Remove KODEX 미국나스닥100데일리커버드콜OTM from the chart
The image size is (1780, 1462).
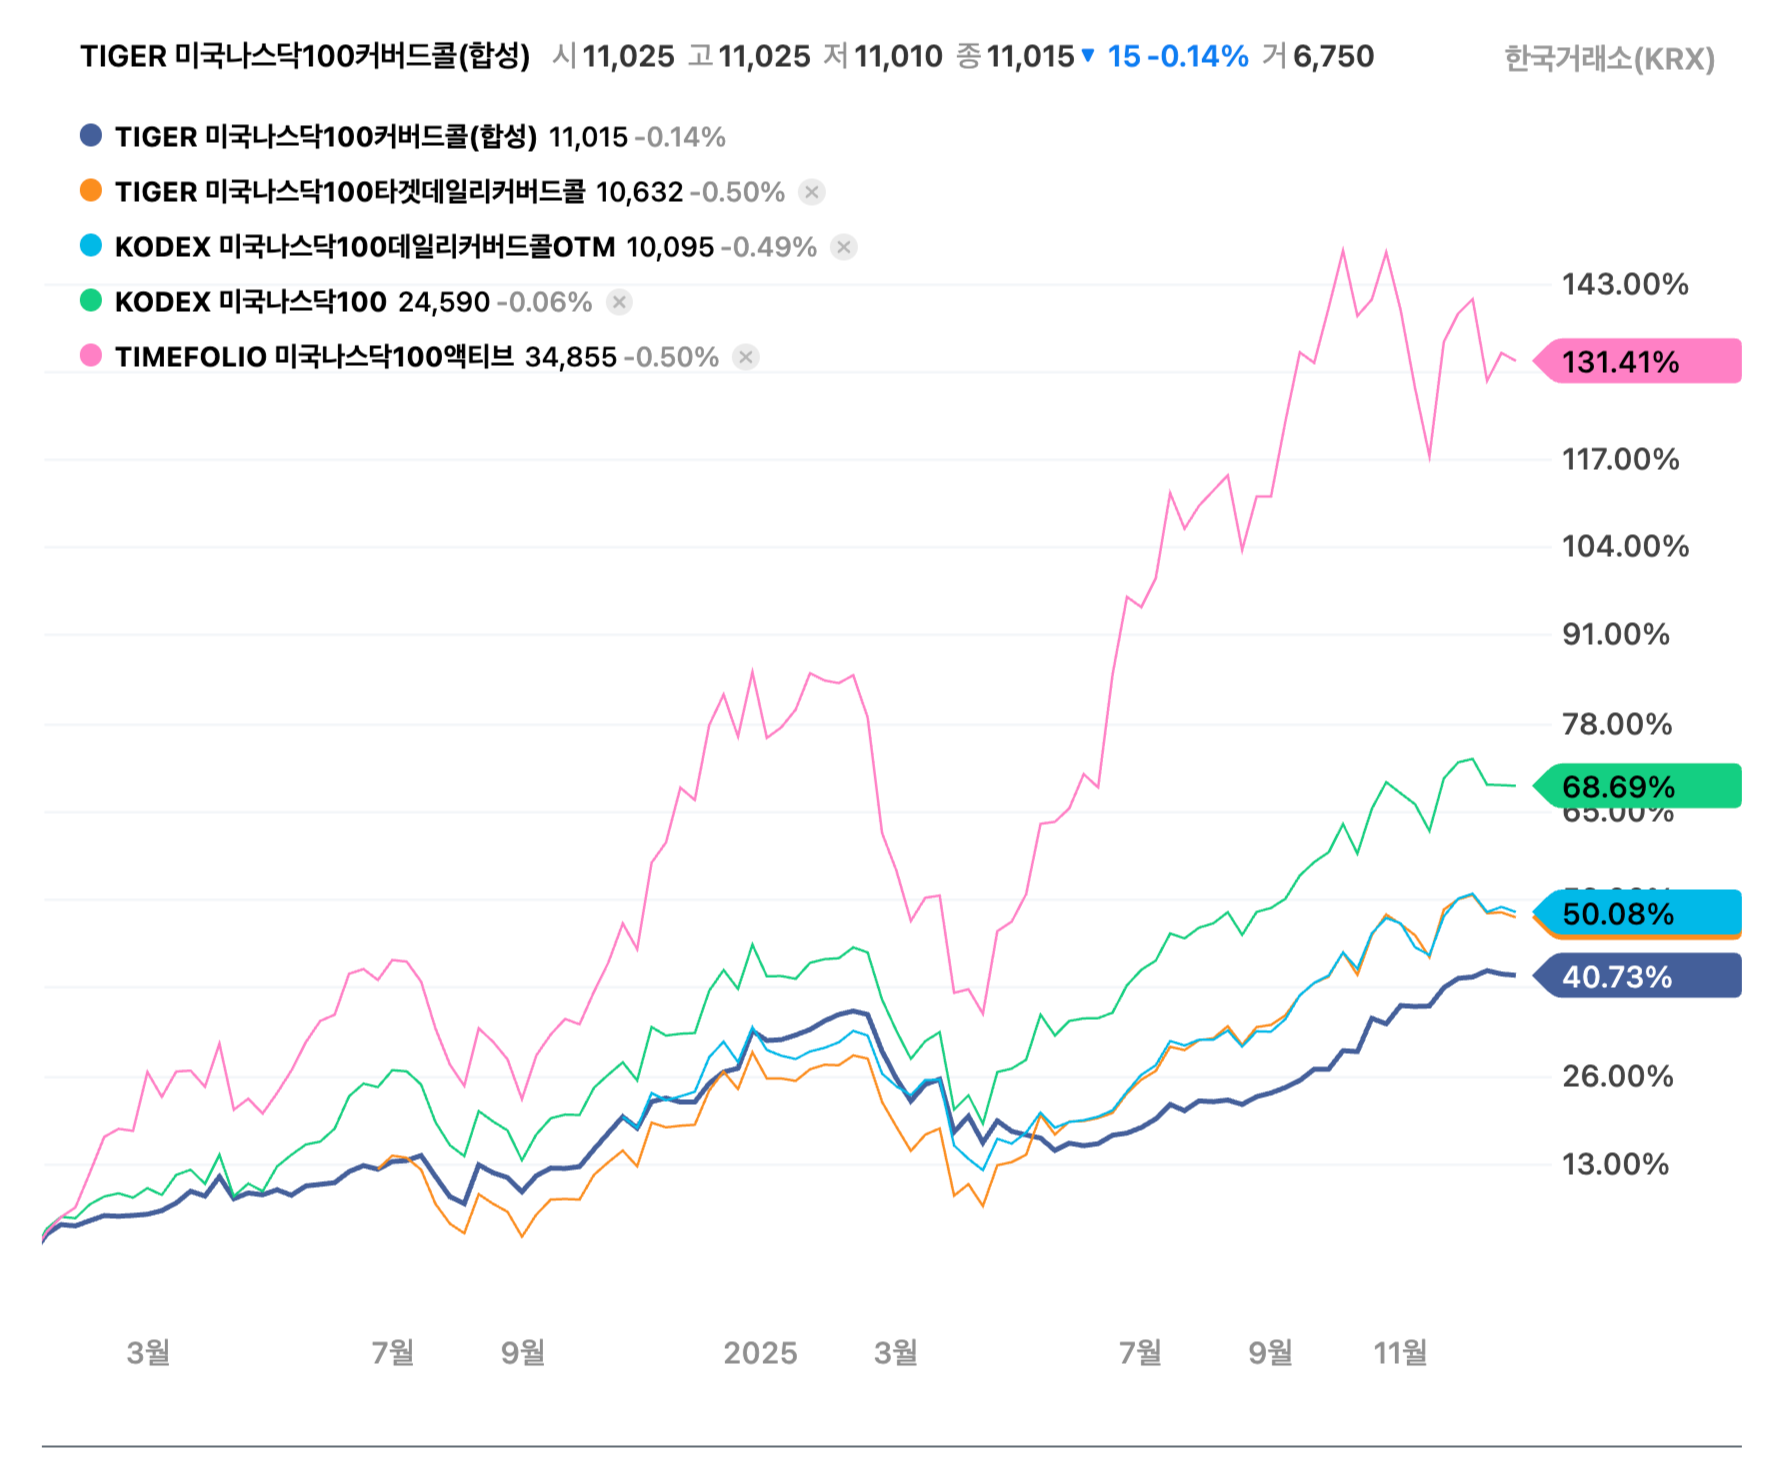point(844,247)
